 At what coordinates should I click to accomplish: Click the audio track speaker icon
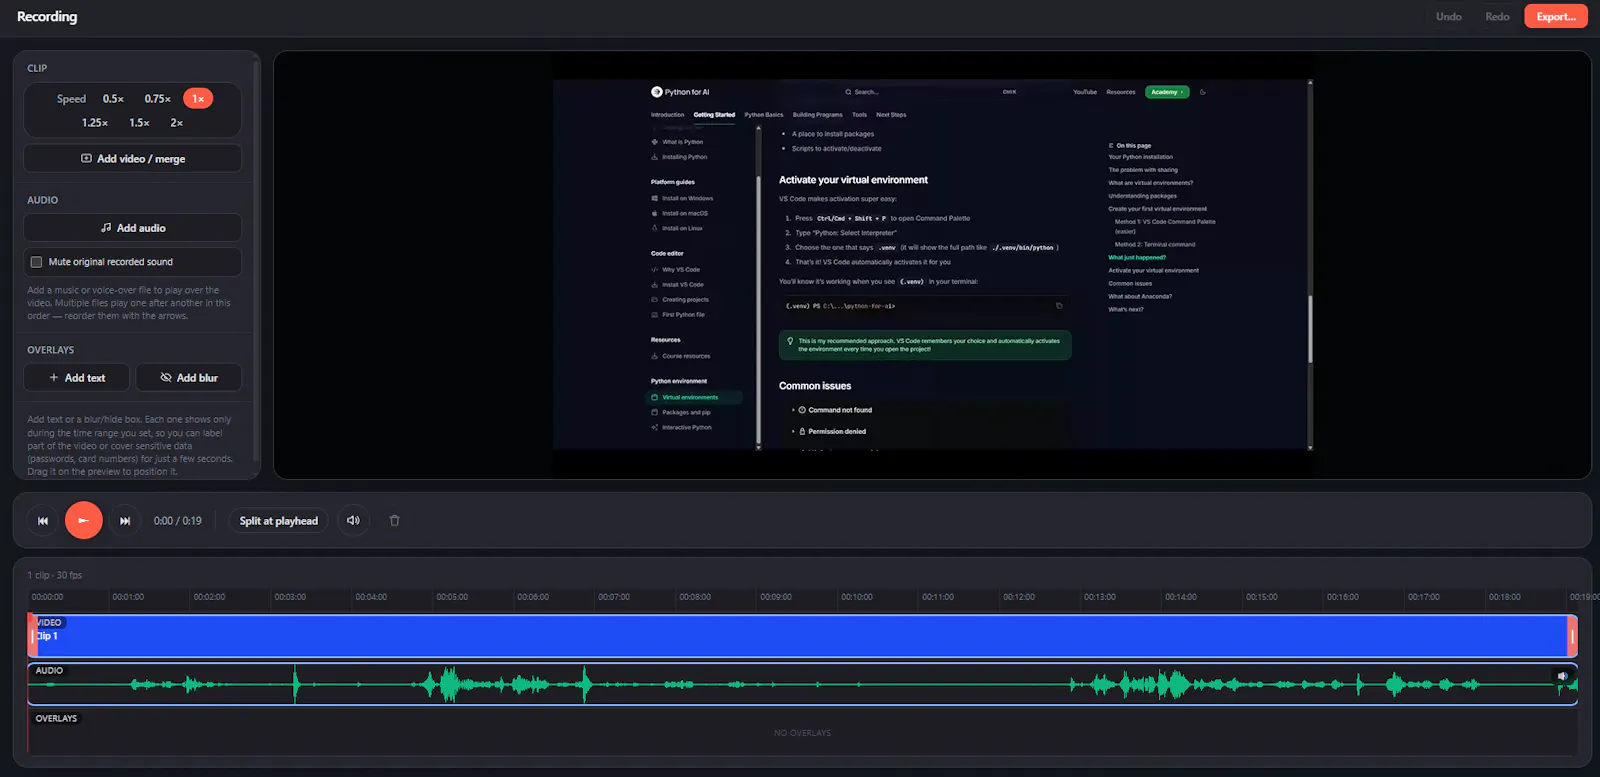click(1562, 677)
